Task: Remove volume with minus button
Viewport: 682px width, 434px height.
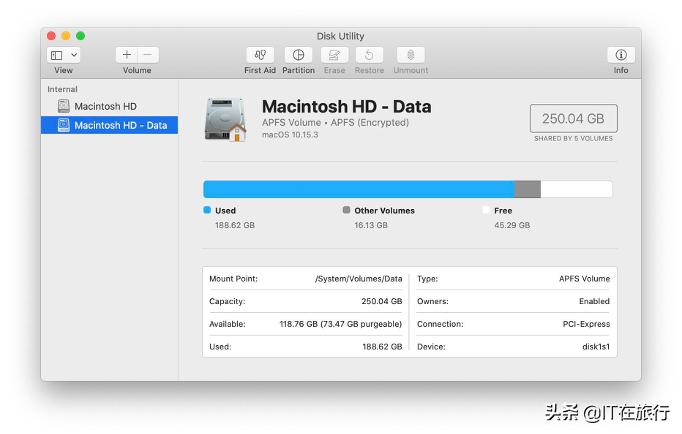Action: point(148,55)
